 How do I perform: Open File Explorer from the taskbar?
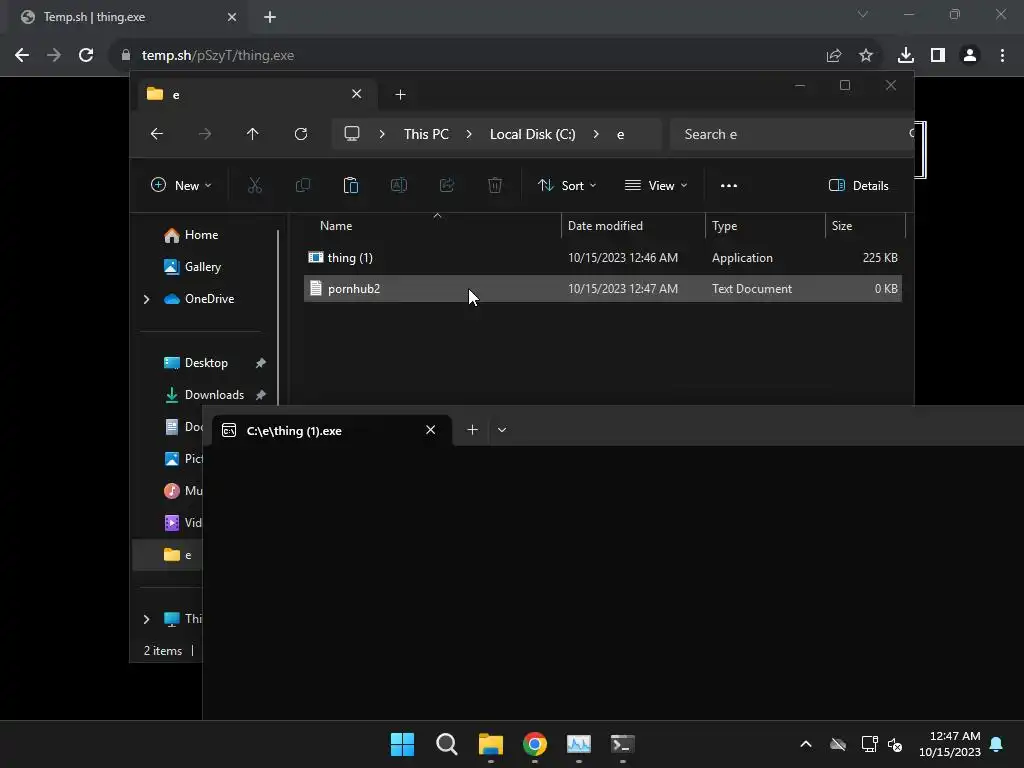490,744
